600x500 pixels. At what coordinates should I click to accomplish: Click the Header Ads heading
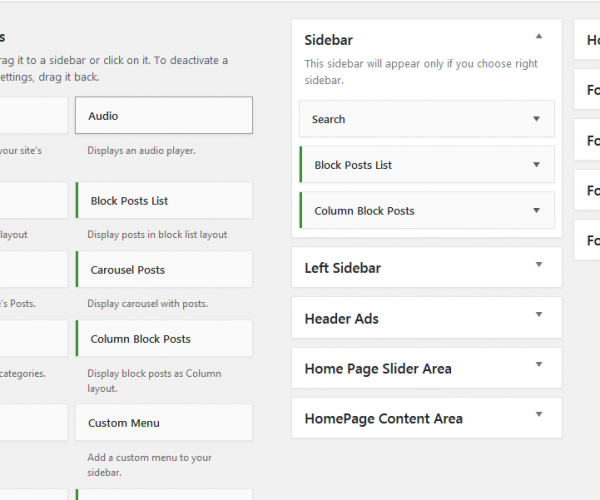(x=341, y=319)
